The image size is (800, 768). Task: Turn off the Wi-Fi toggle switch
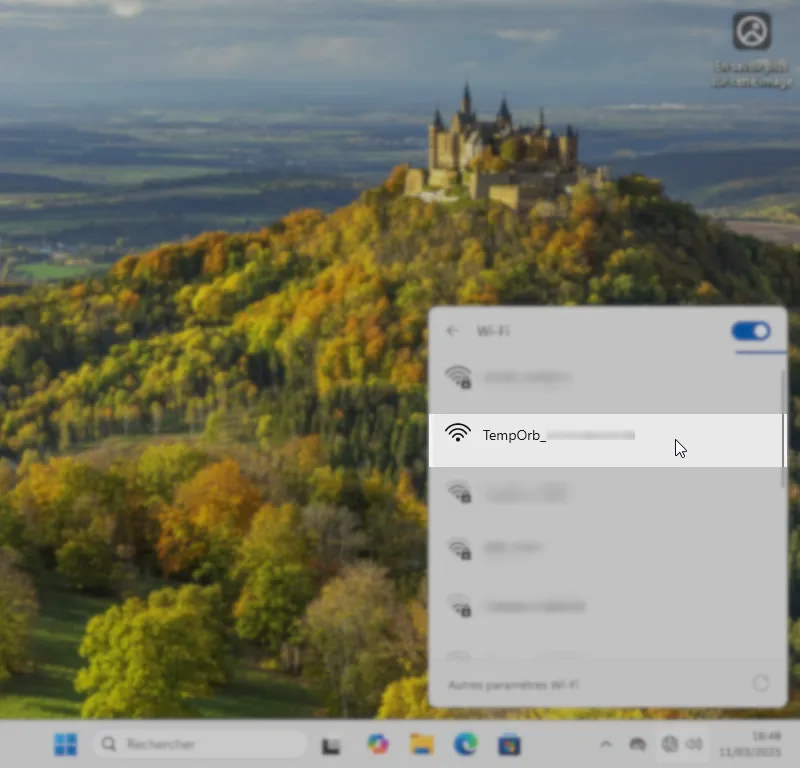[751, 331]
